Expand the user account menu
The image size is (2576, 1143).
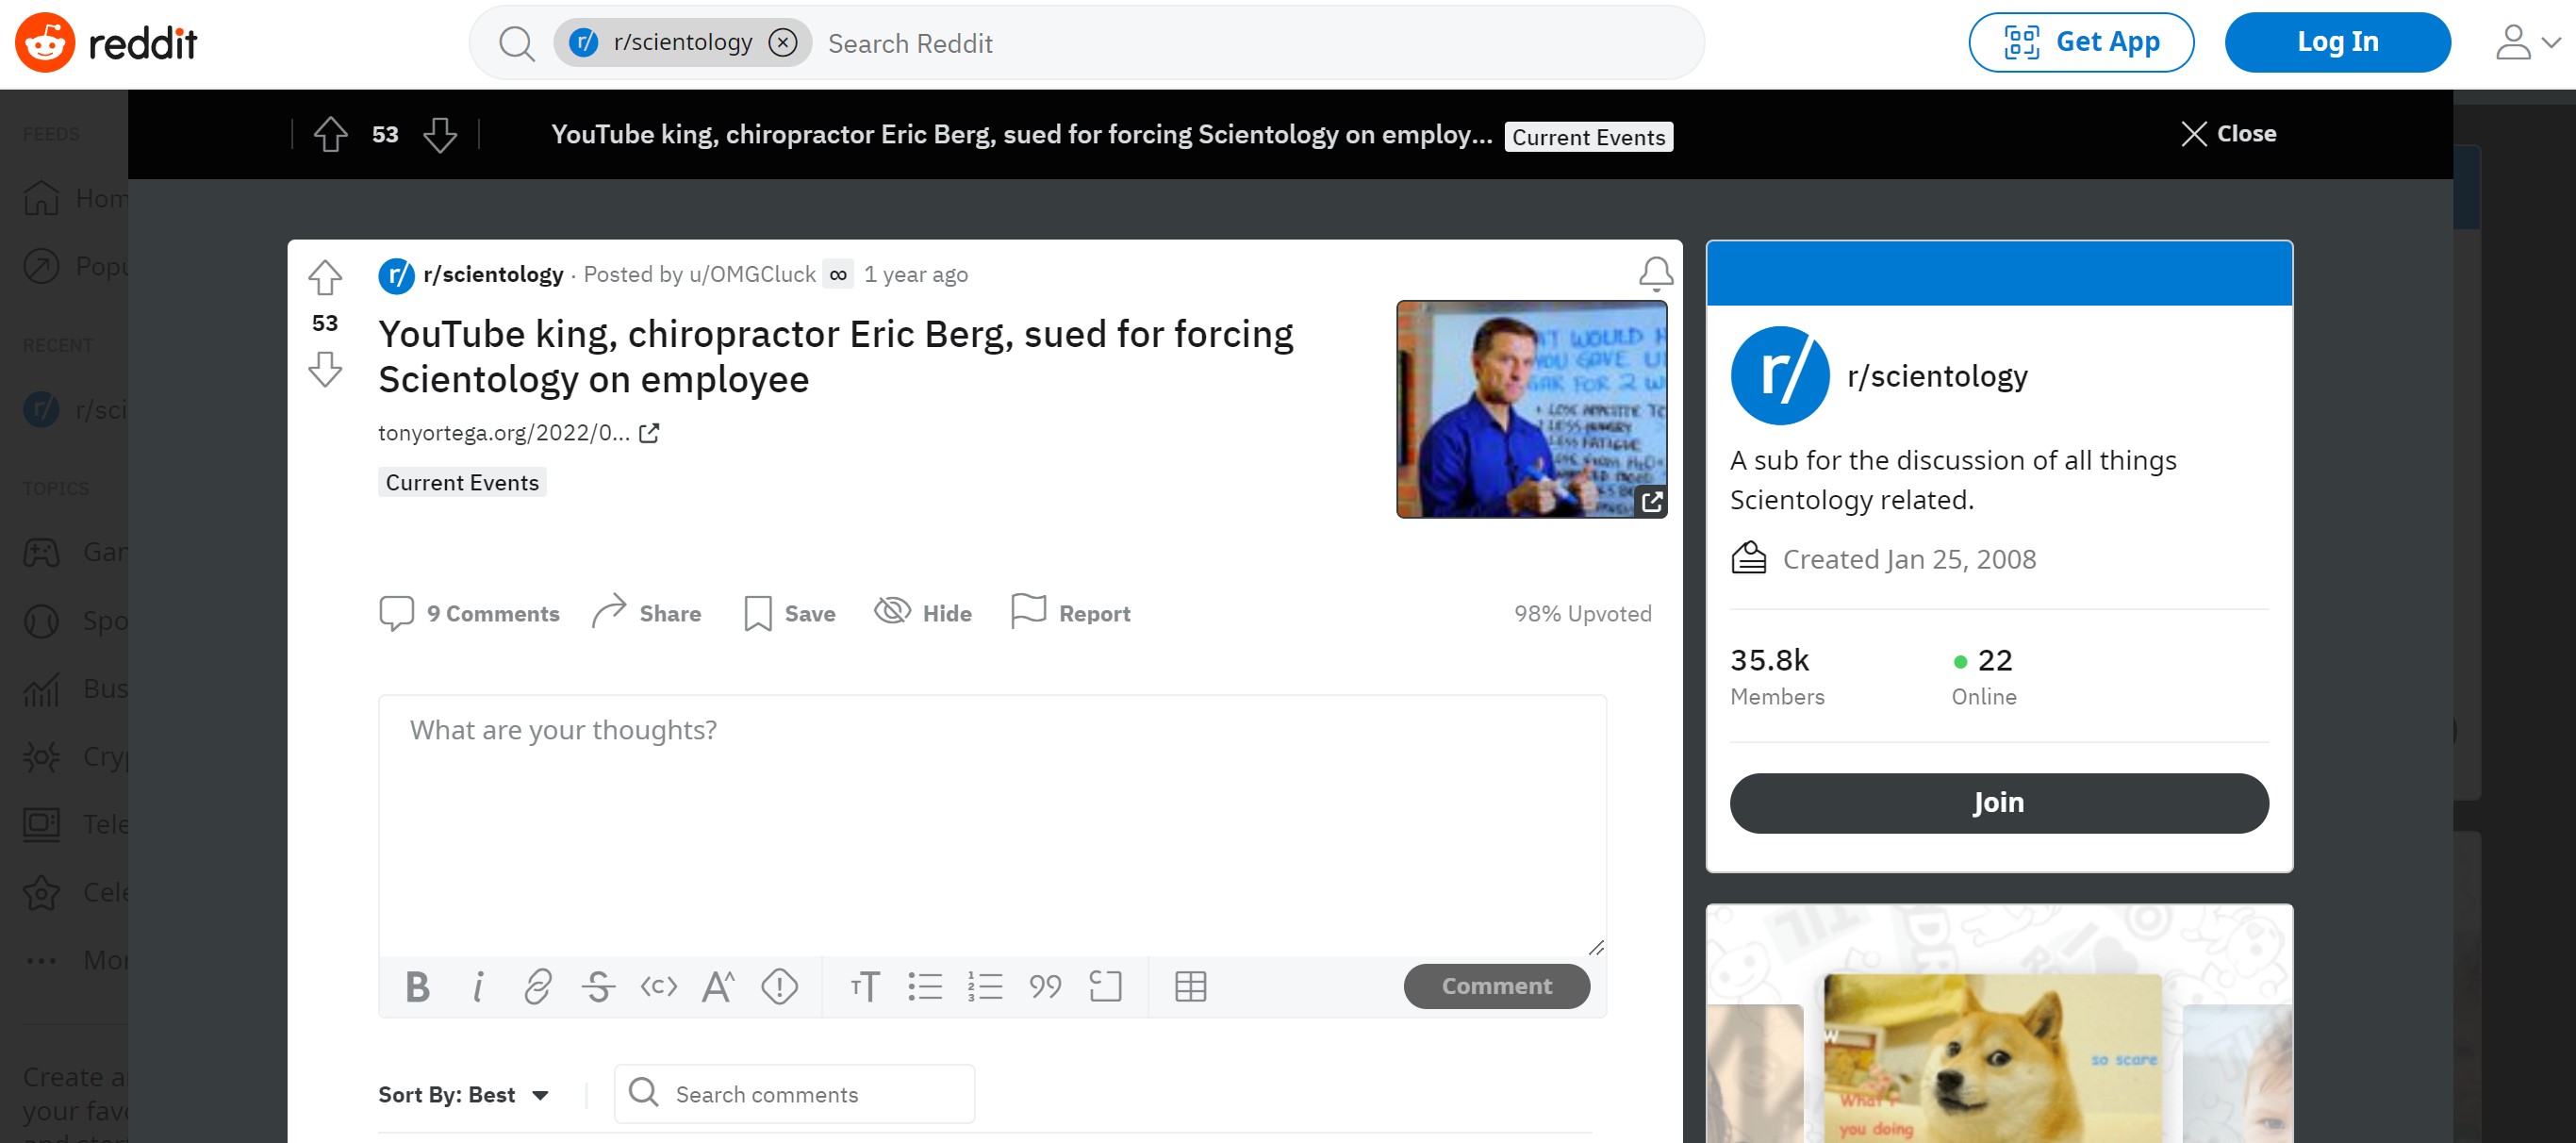click(x=2526, y=43)
